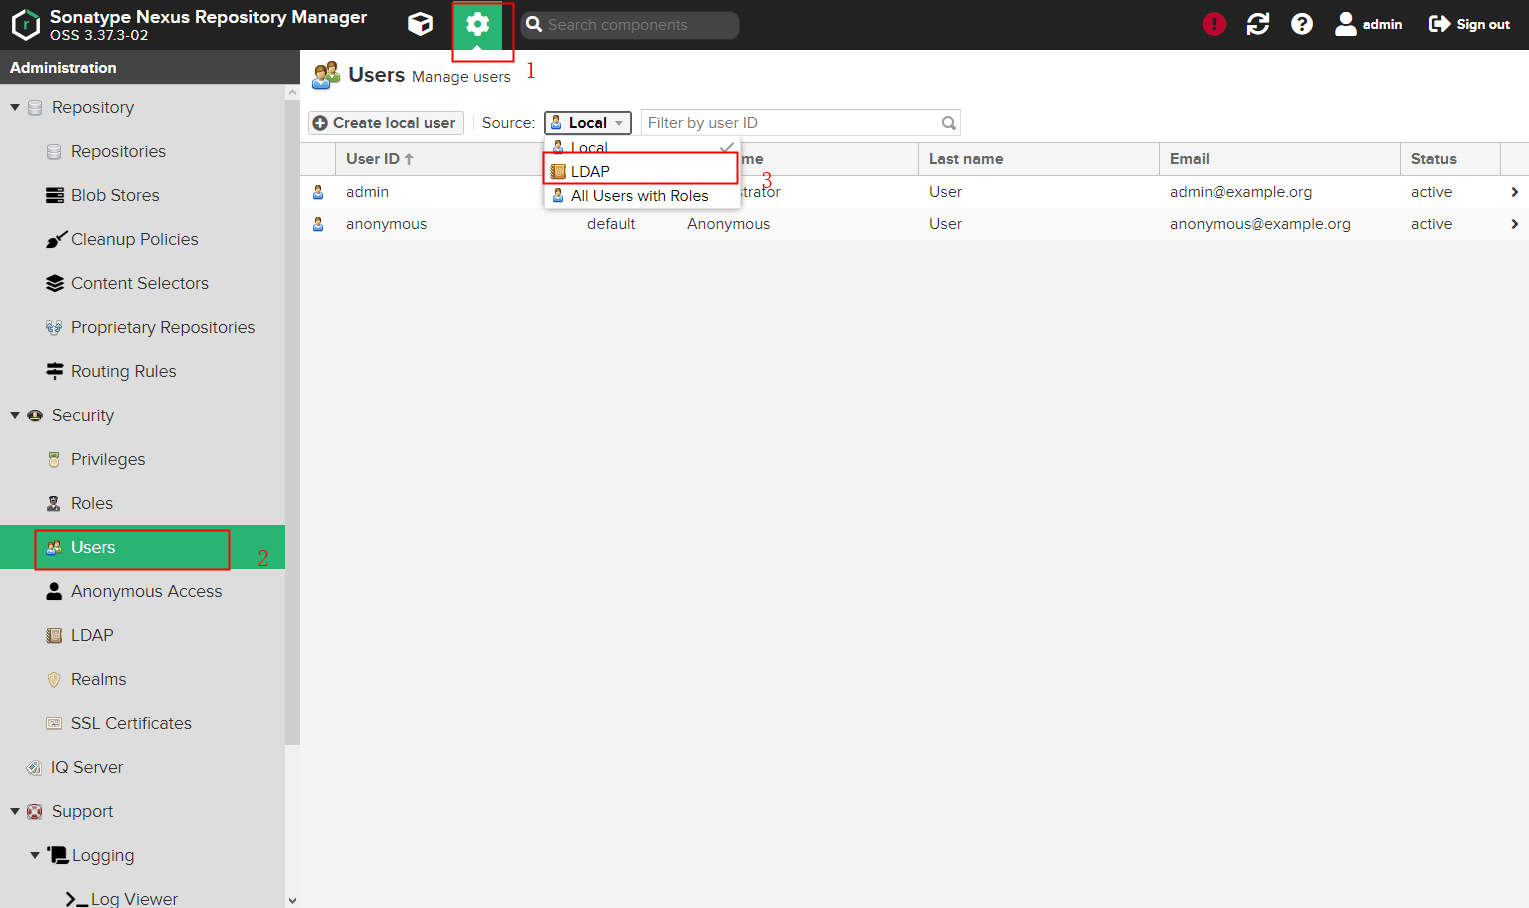The image size is (1529, 908).
Task: Select All Users with Roles option
Action: 642,196
